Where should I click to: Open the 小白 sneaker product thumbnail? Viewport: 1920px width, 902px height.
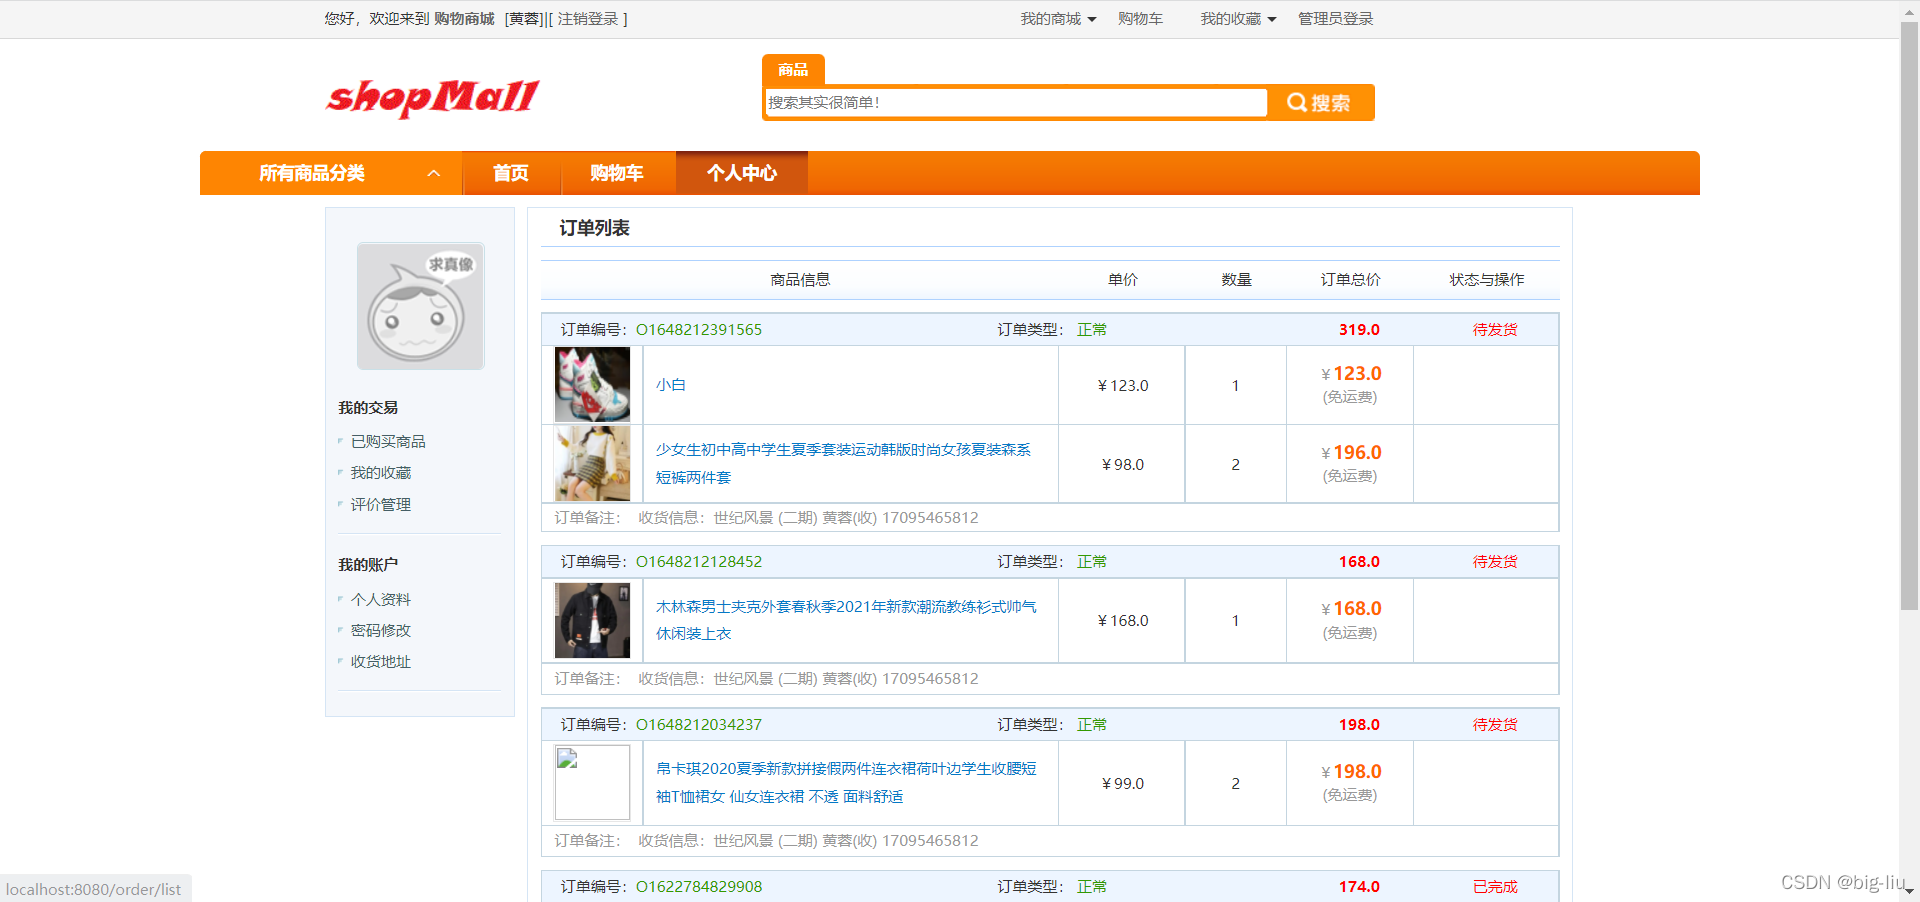(x=592, y=384)
